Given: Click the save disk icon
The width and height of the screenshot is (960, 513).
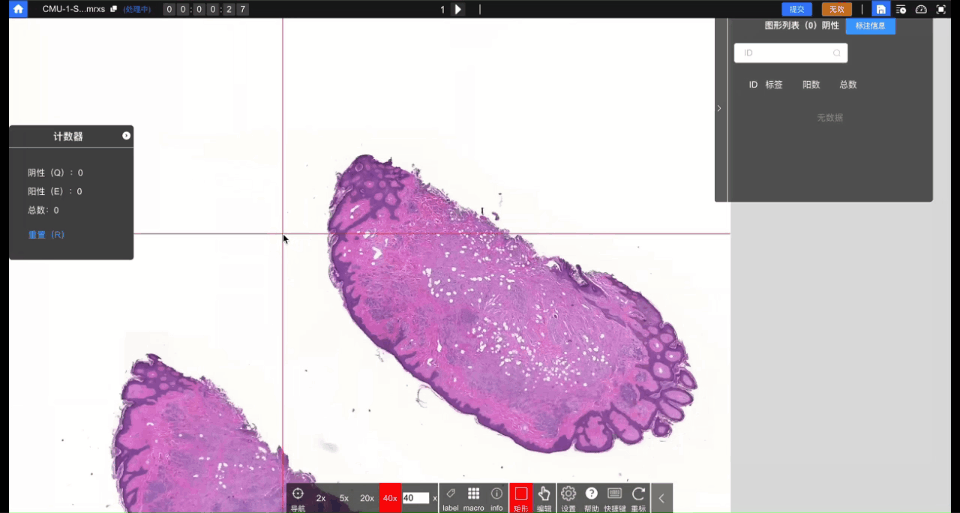Looking at the screenshot, I should [x=881, y=9].
